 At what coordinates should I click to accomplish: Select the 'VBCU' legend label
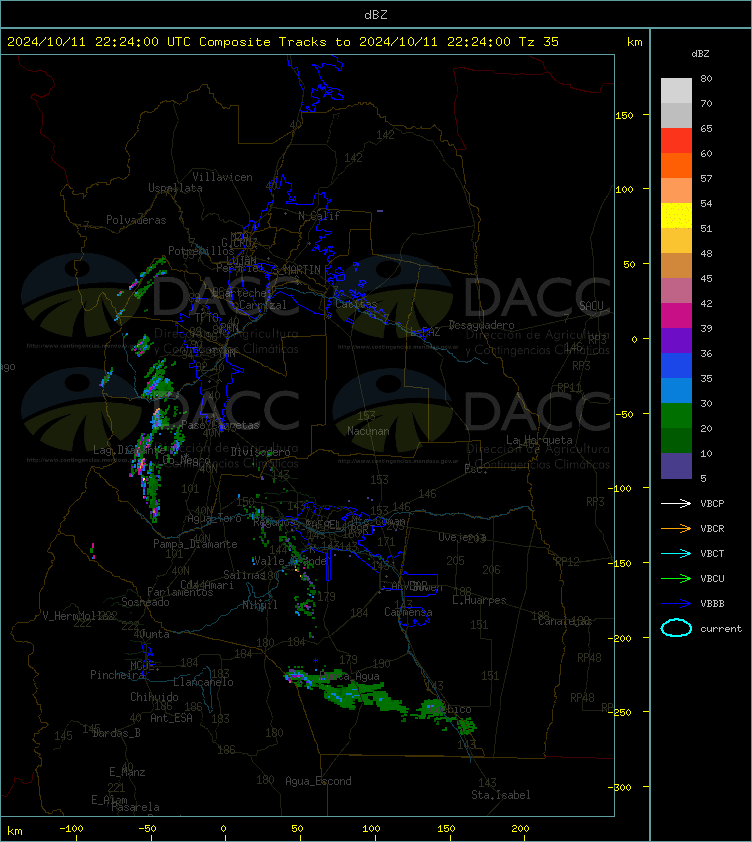(712, 578)
